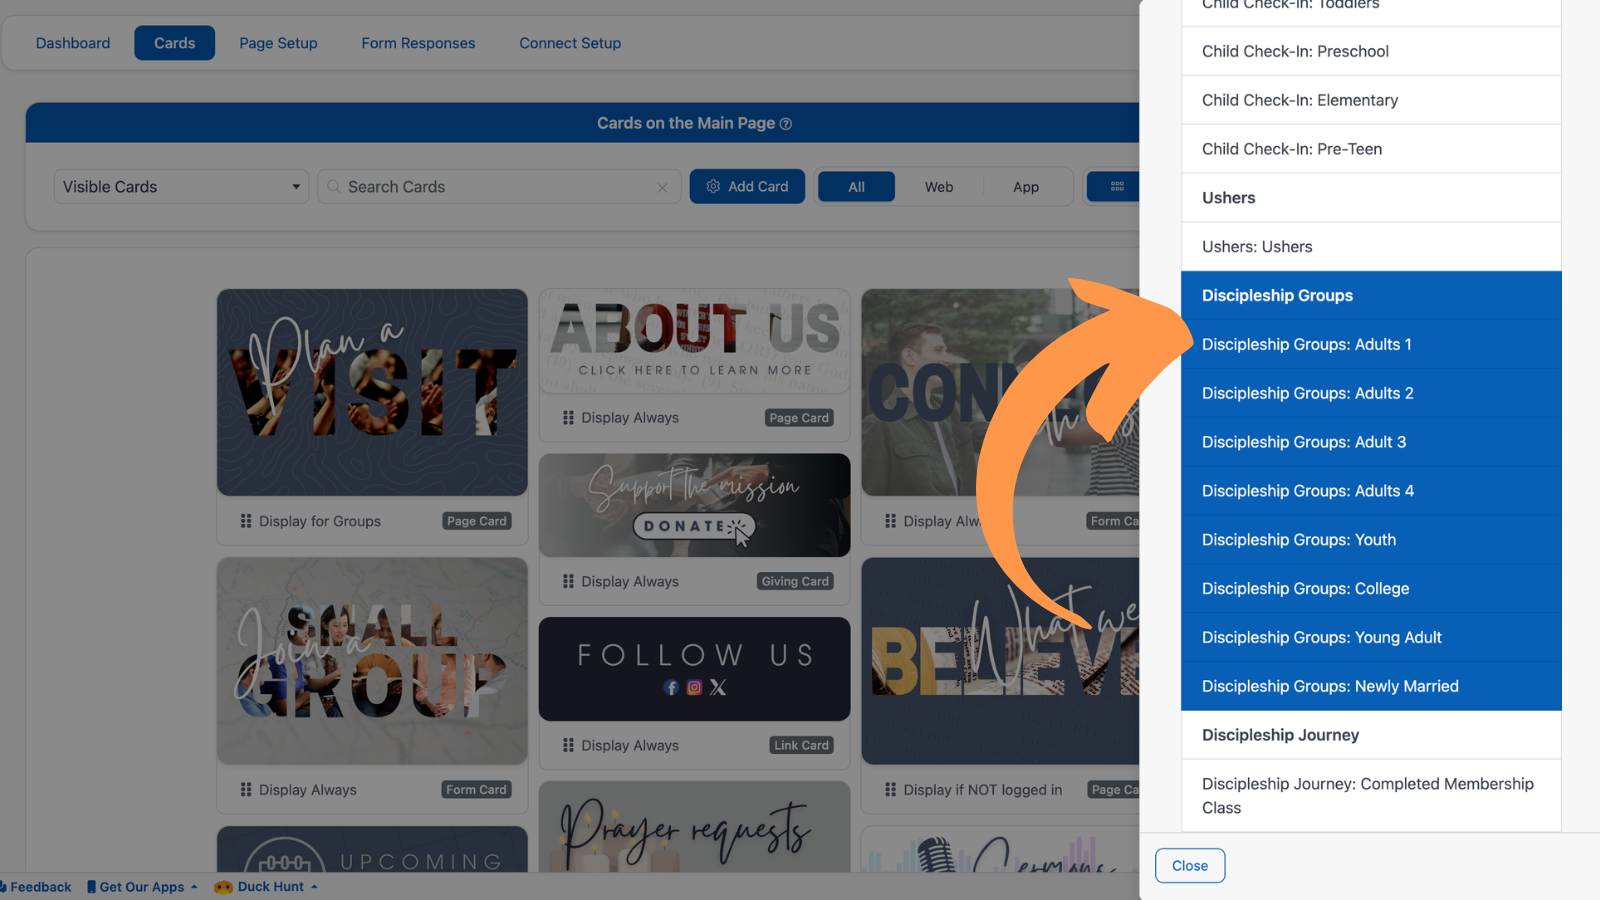Open the Dashboard tab

pyautogui.click(x=73, y=43)
